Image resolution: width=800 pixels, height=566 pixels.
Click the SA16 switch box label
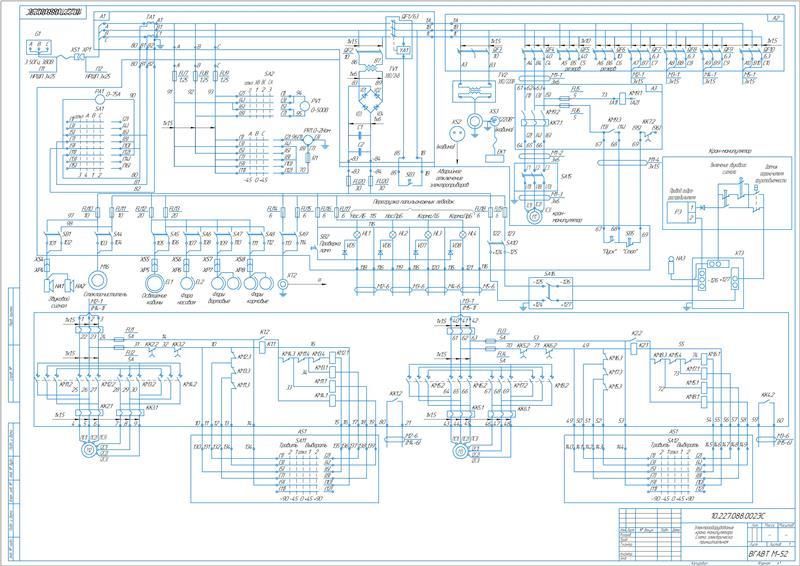550,274
